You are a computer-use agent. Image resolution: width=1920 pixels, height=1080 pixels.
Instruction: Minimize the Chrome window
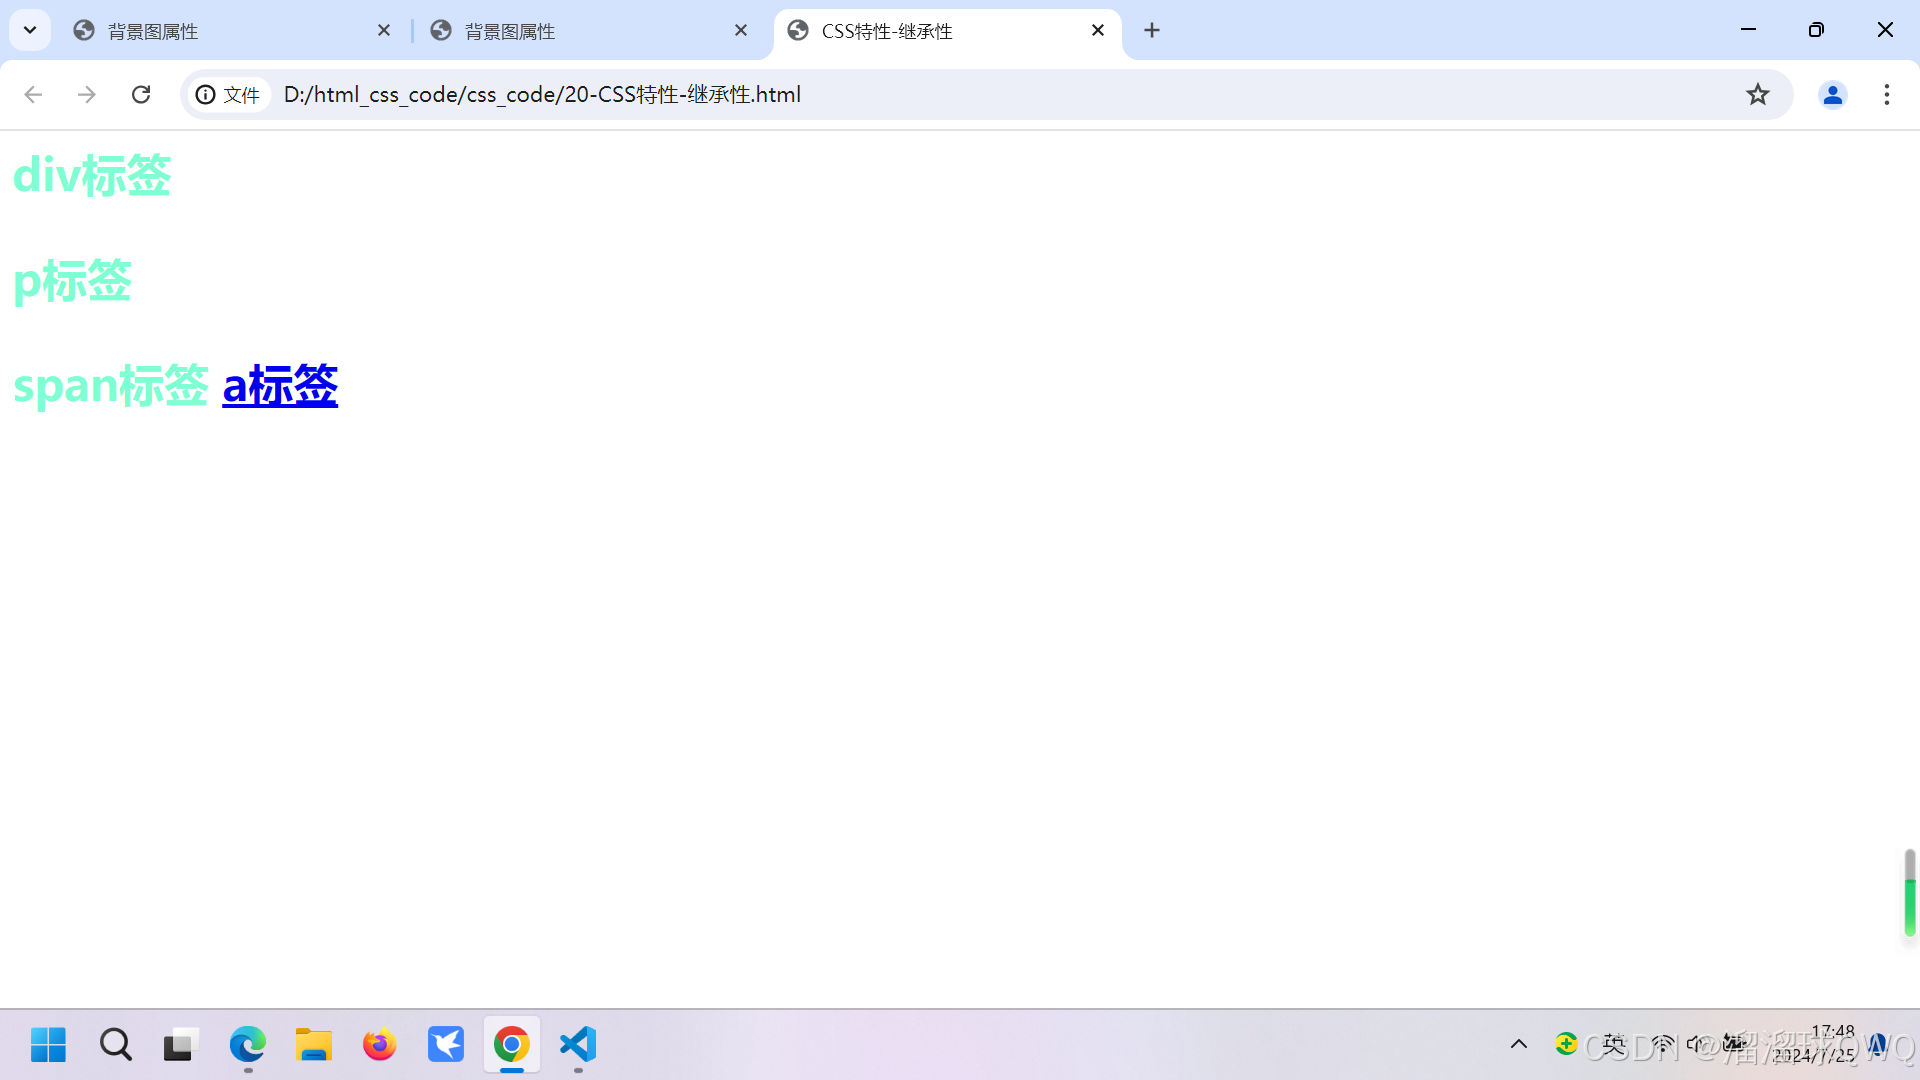1749,30
